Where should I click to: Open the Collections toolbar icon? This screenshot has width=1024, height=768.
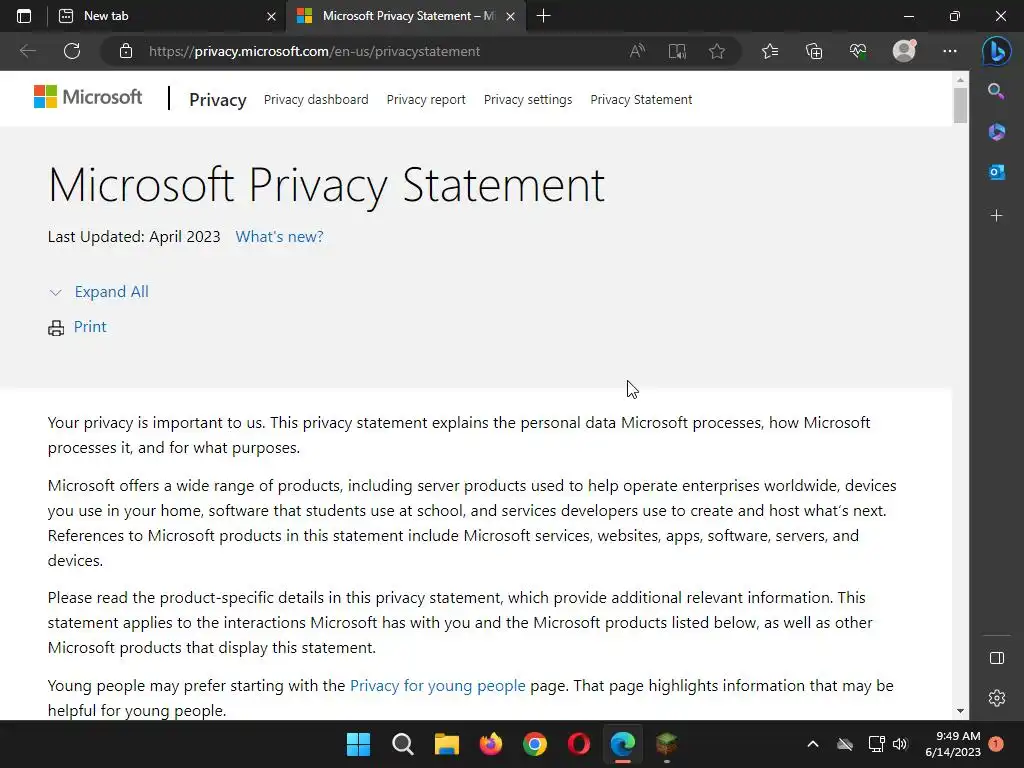(814, 51)
